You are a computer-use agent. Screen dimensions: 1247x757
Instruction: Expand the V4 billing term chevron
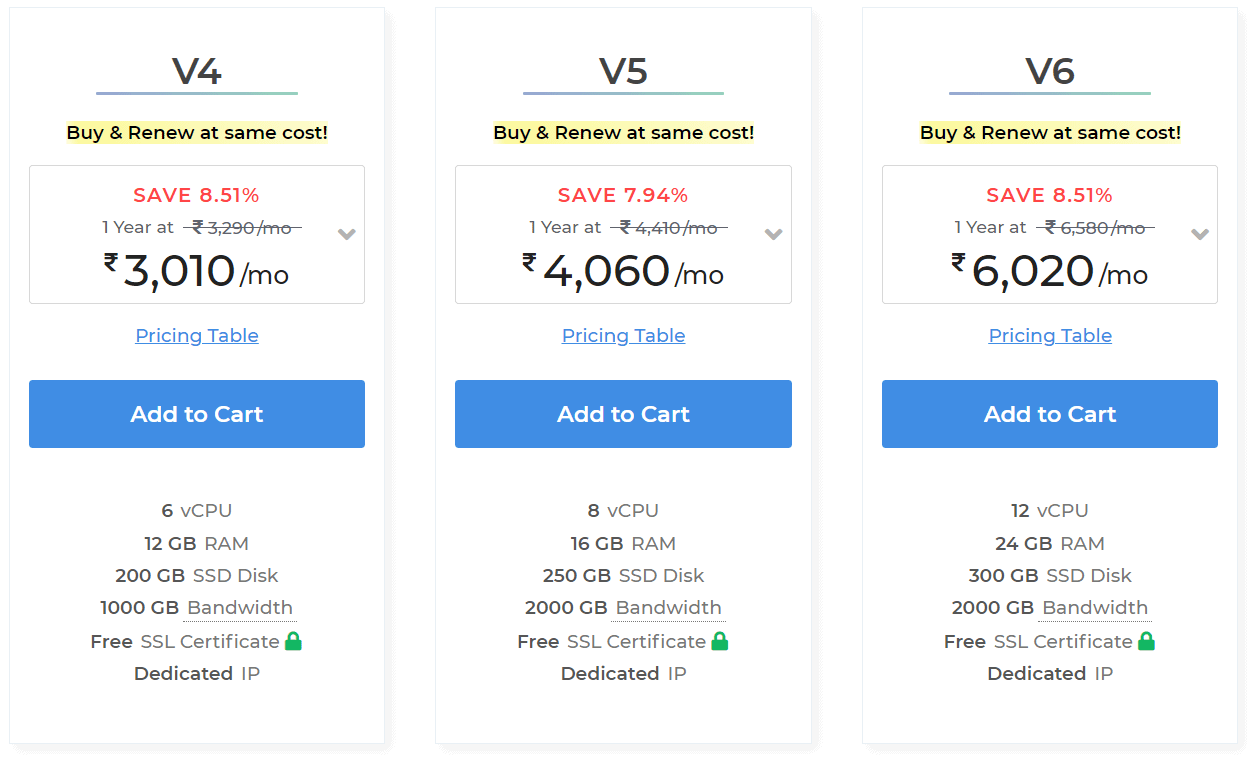click(347, 235)
